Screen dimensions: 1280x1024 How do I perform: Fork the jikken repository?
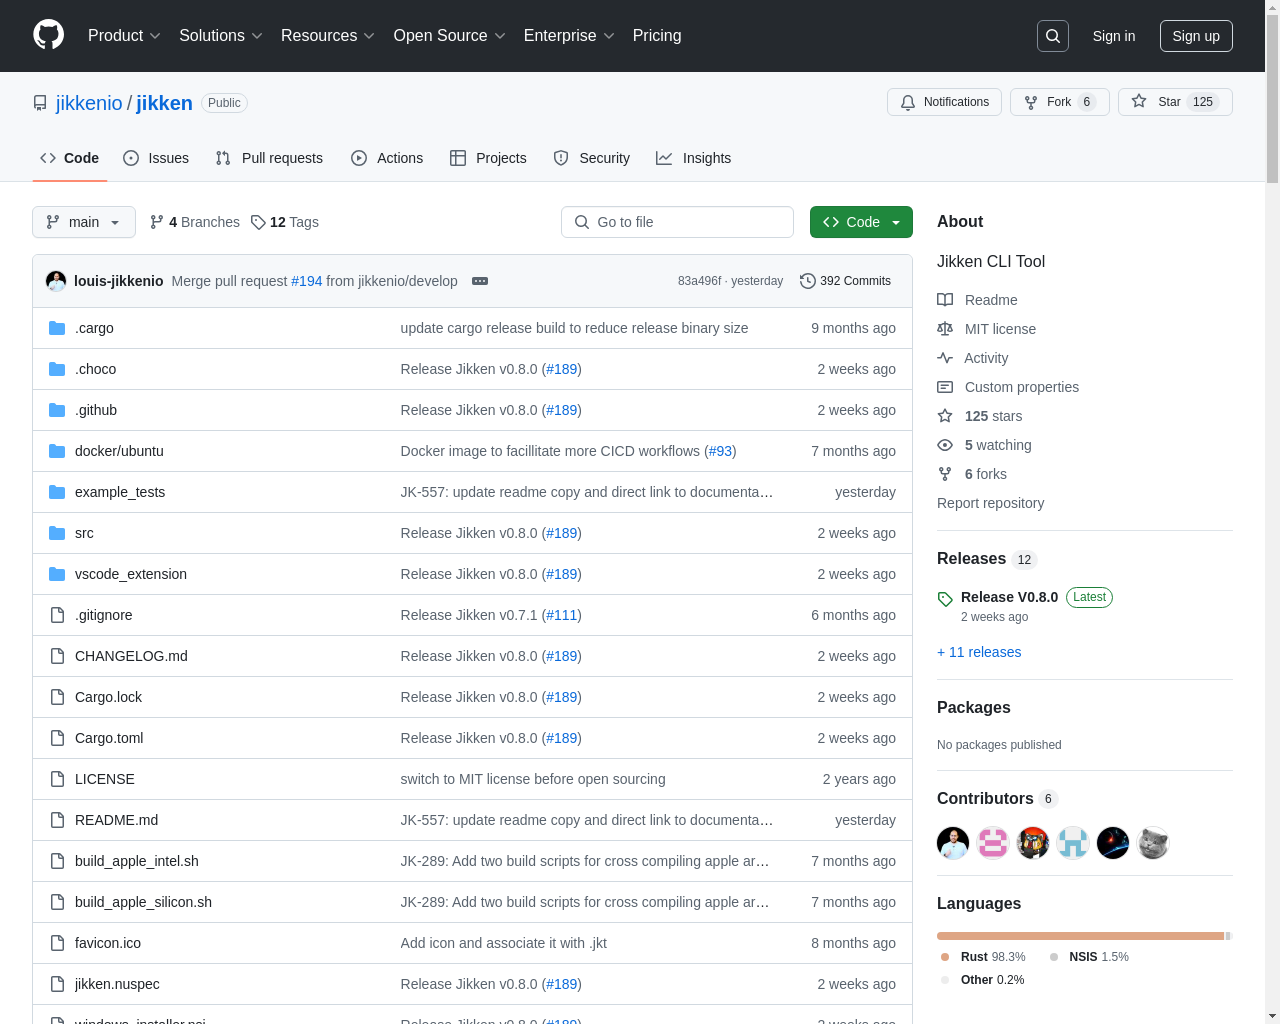pos(1059,102)
